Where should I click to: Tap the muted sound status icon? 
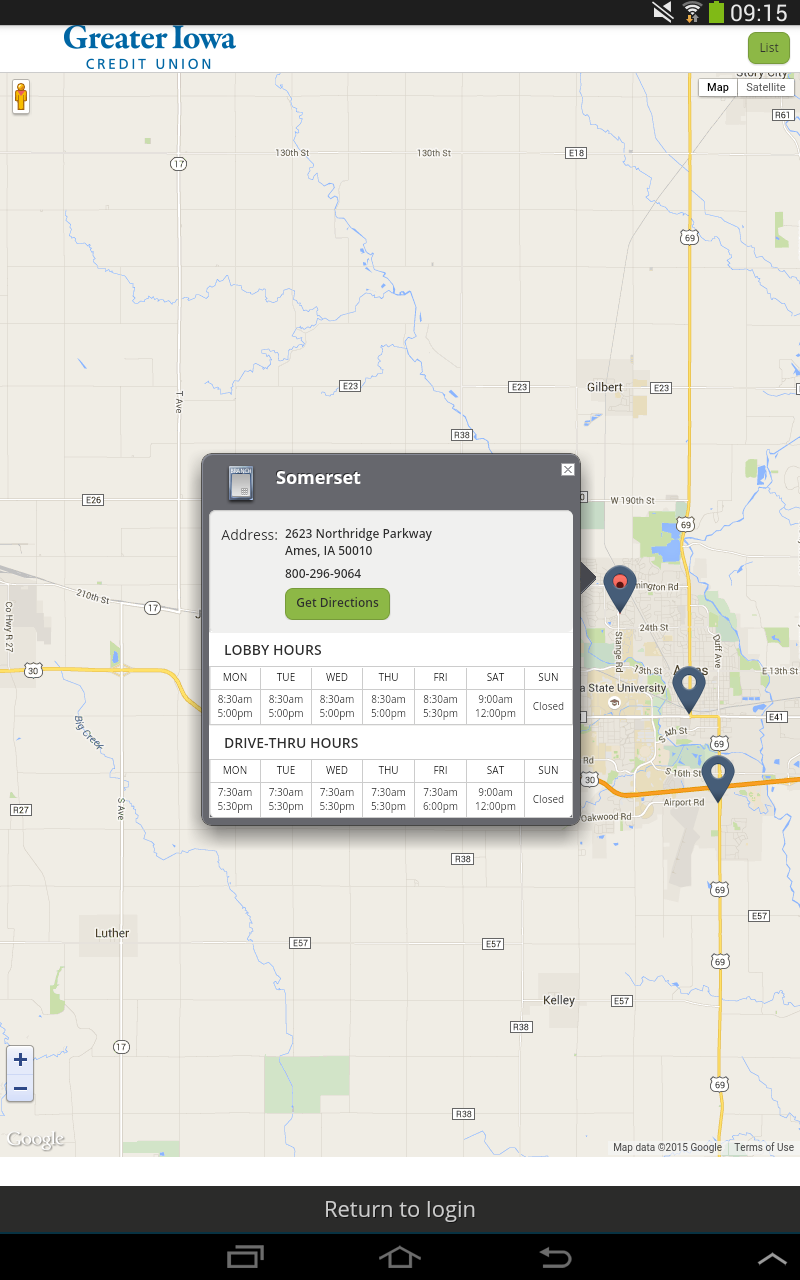pyautogui.click(x=663, y=12)
